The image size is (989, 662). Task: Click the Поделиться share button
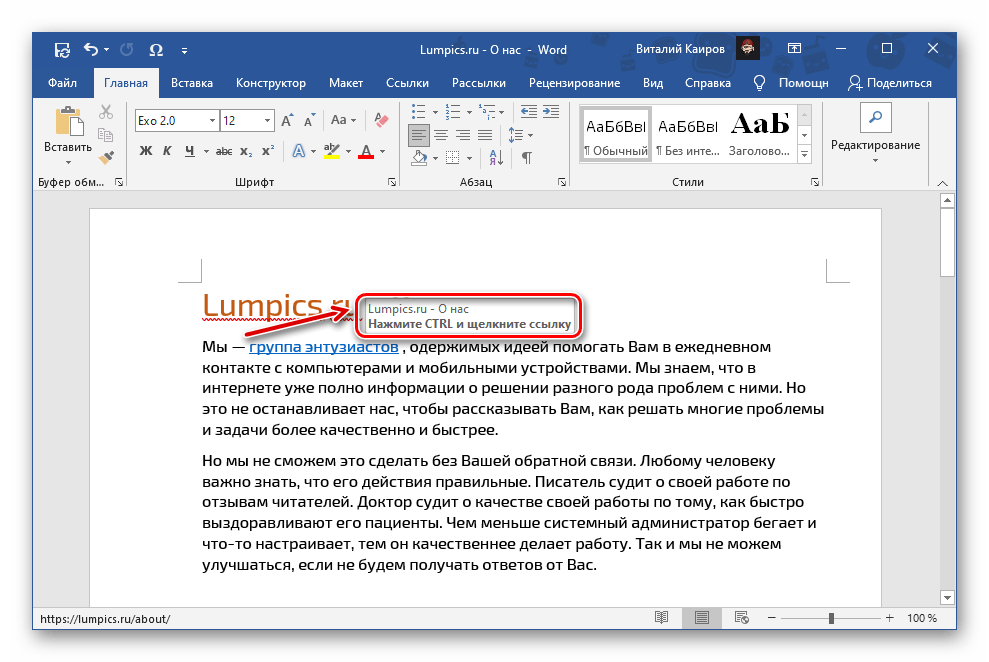(x=889, y=83)
